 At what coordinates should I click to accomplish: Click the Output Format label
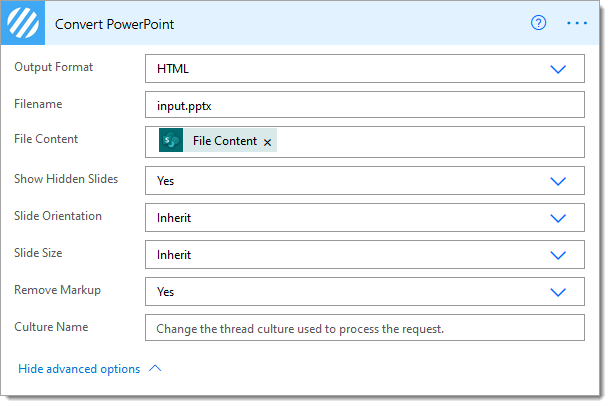pos(54,67)
